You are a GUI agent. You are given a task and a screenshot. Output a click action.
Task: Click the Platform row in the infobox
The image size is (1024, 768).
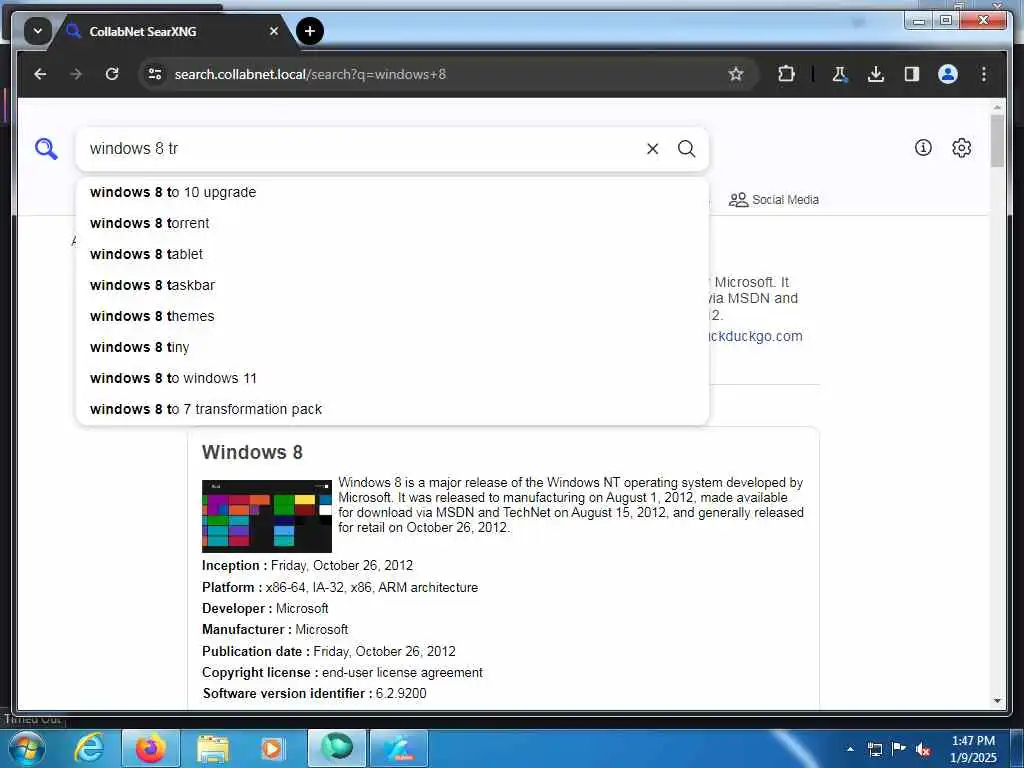point(340,587)
